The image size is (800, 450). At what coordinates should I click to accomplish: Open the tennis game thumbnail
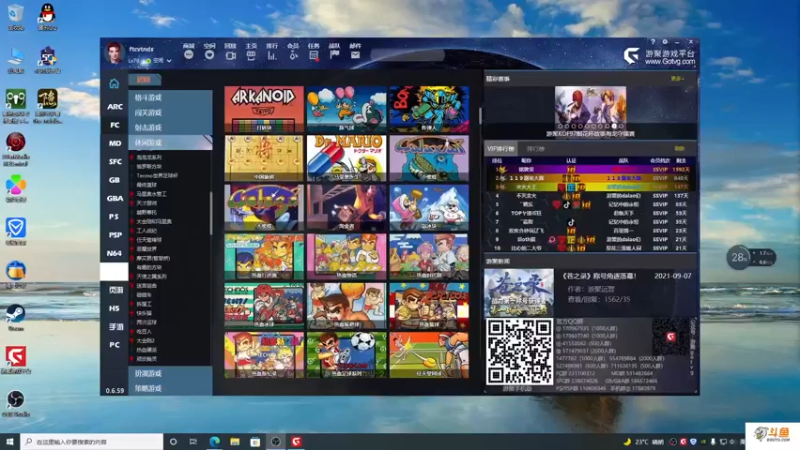coord(429,355)
